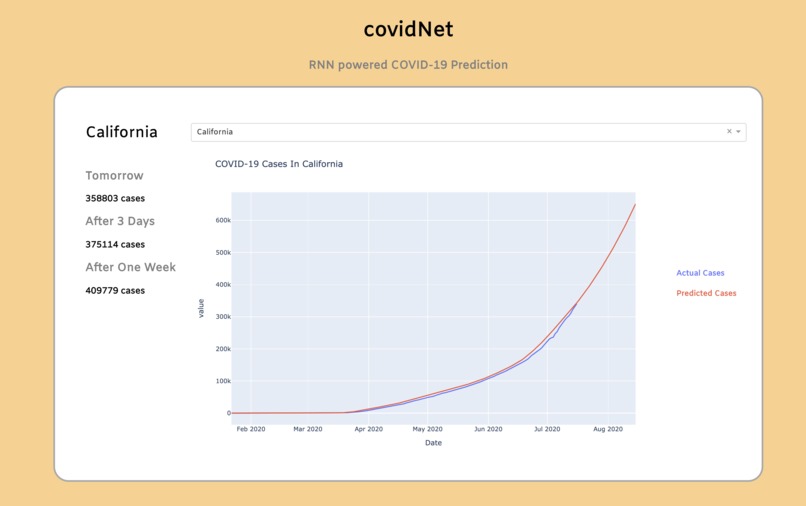Open the state dropdown arrow

coord(738,132)
